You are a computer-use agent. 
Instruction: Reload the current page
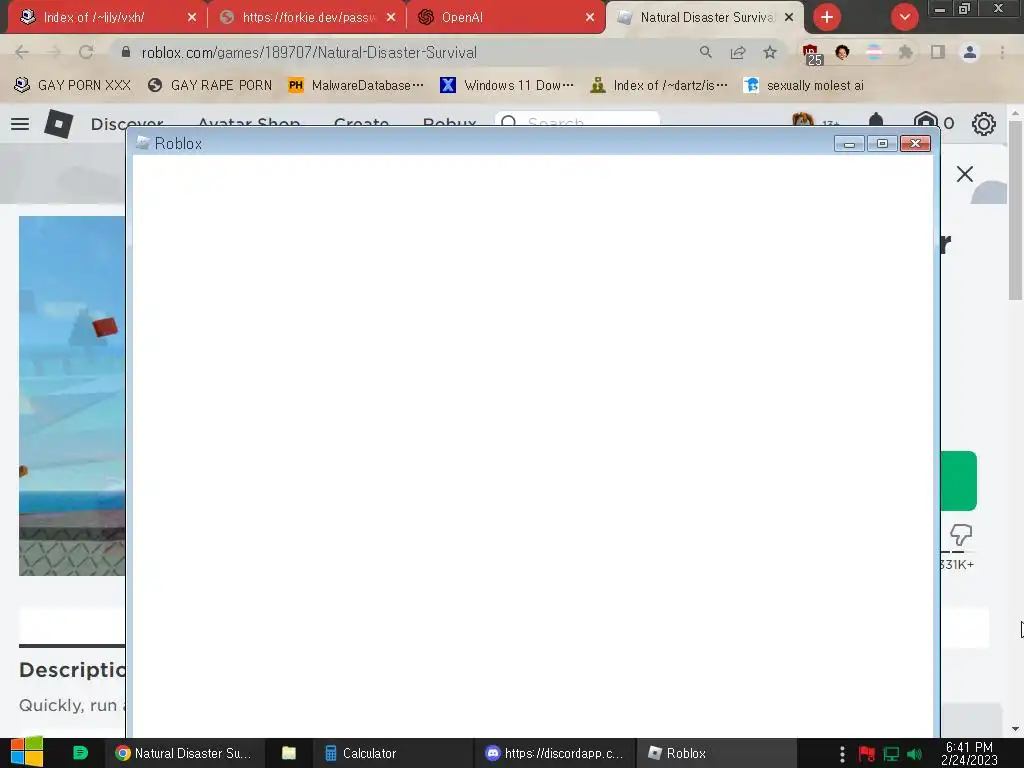pos(86,52)
